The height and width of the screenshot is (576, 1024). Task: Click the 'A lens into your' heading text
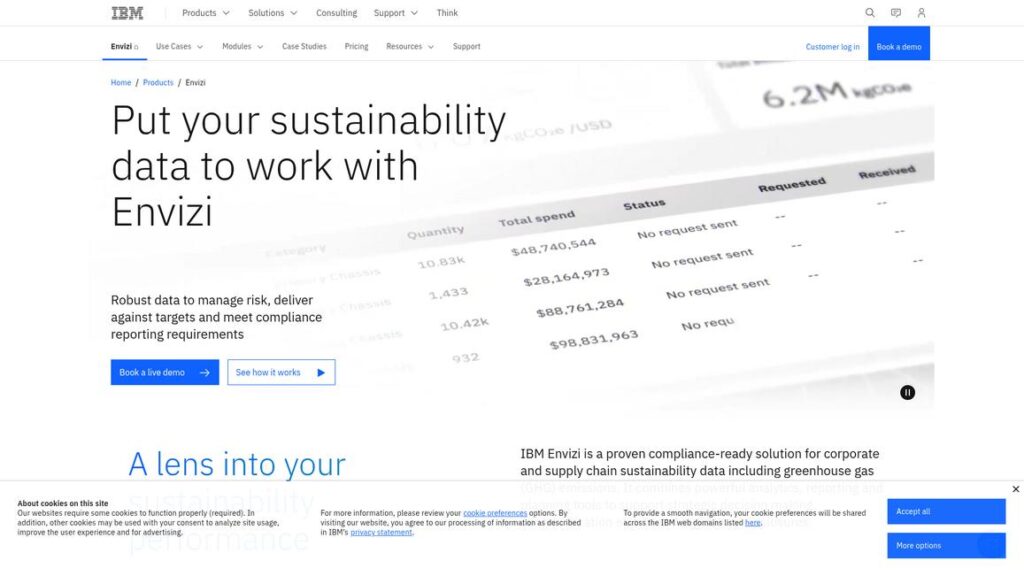237,464
